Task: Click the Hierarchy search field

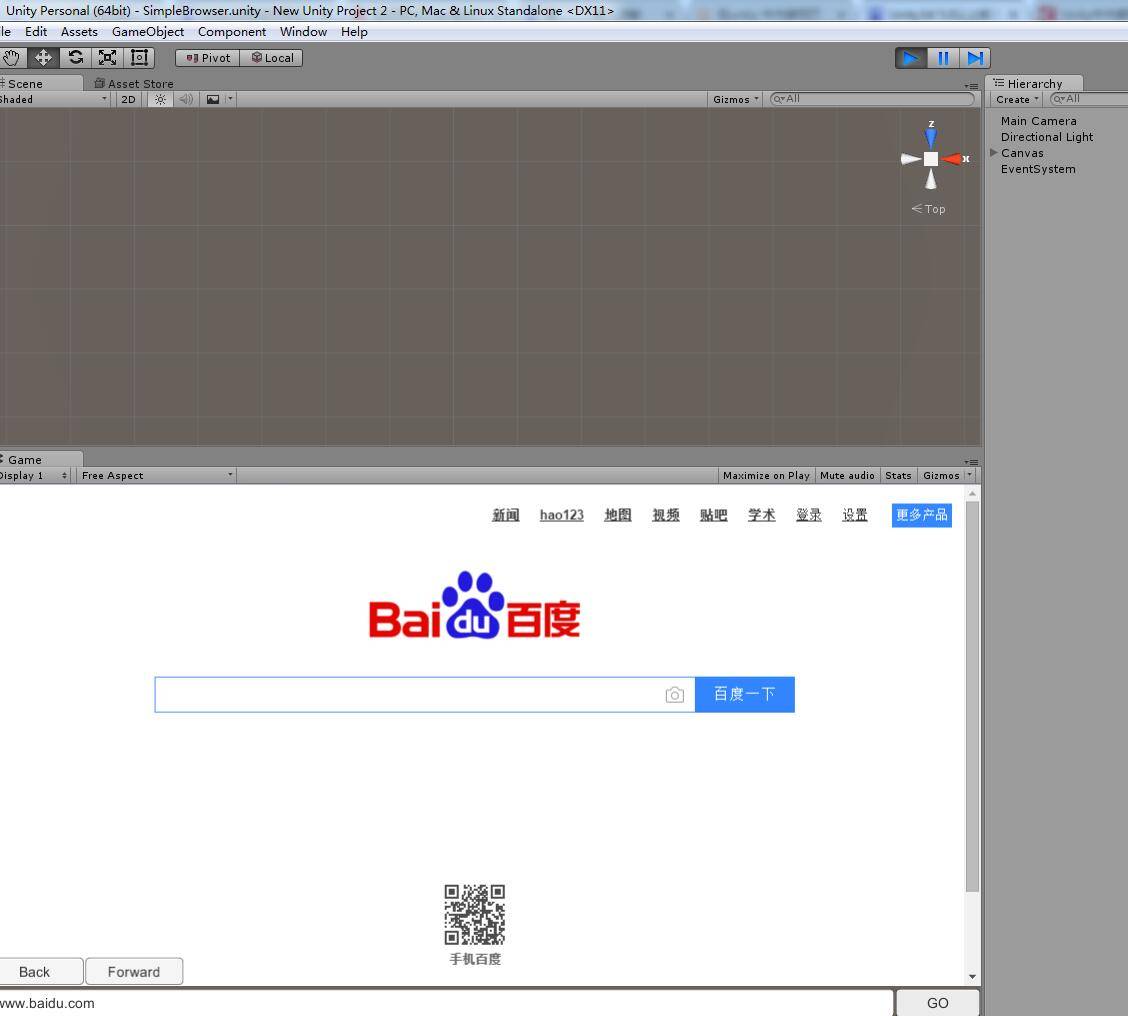Action: [1089, 99]
